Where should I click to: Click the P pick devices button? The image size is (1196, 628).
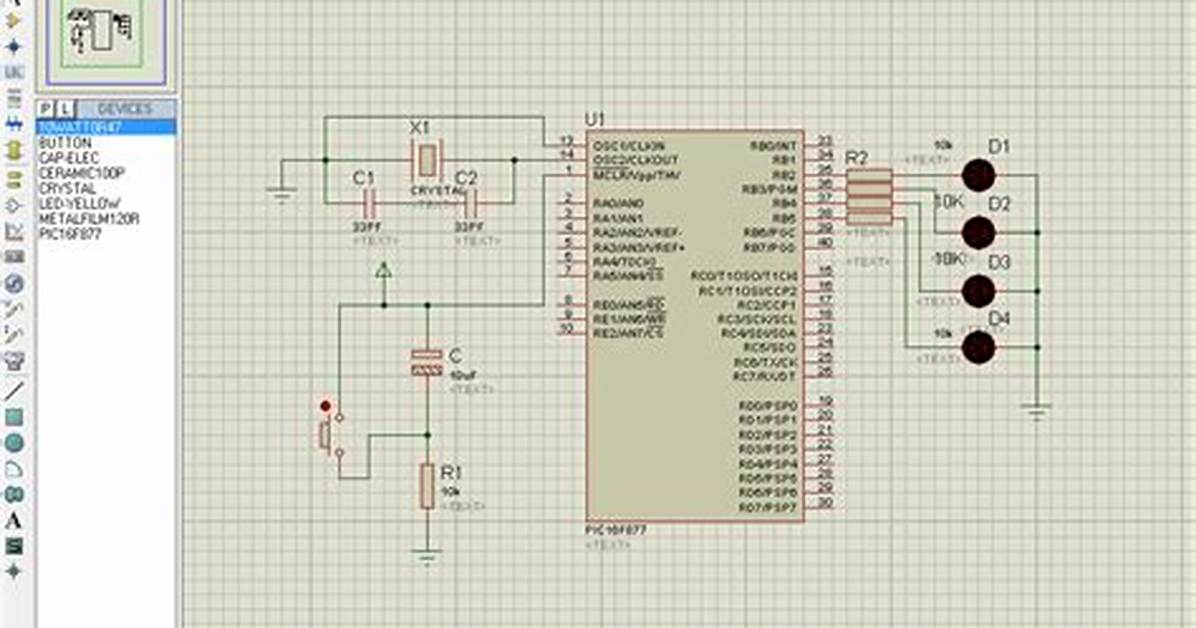click(x=47, y=109)
